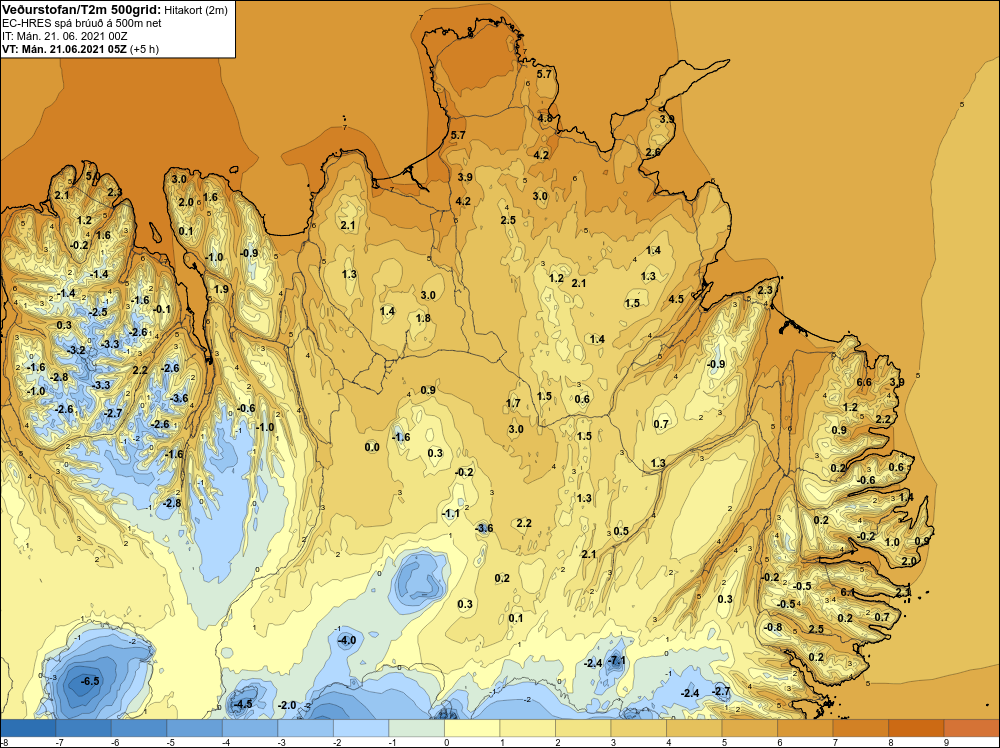Click the -6.5 temperature value
Image resolution: width=1000 pixels, height=748 pixels.
tap(90, 681)
